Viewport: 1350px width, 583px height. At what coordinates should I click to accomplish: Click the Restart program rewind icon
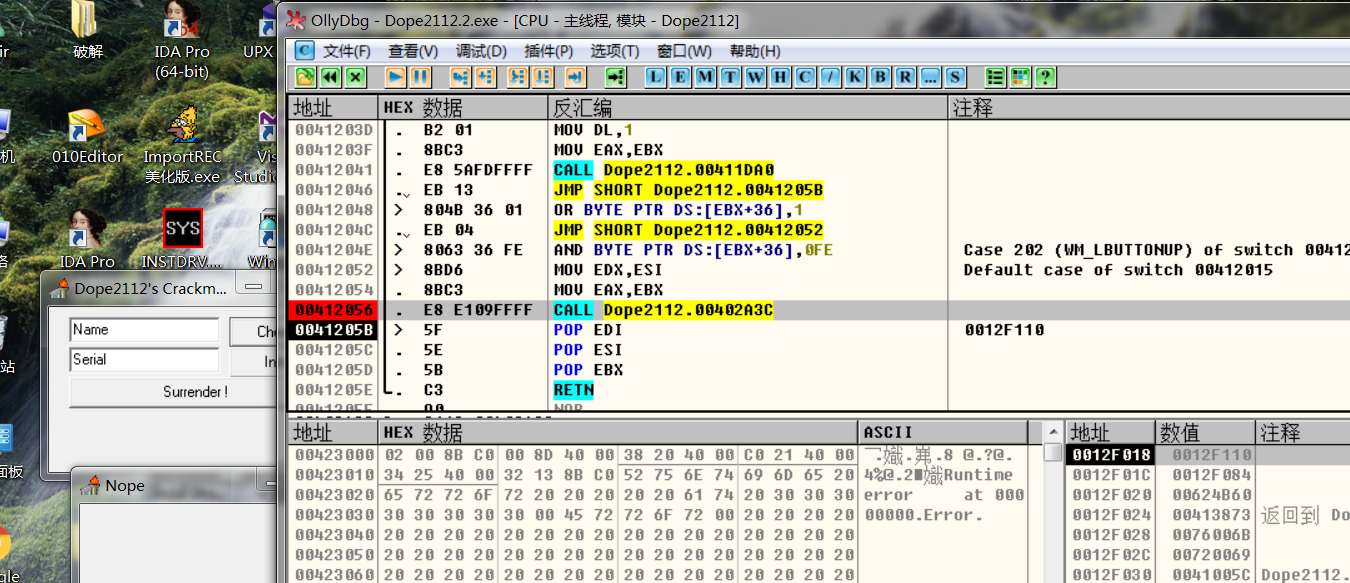pyautogui.click(x=330, y=76)
